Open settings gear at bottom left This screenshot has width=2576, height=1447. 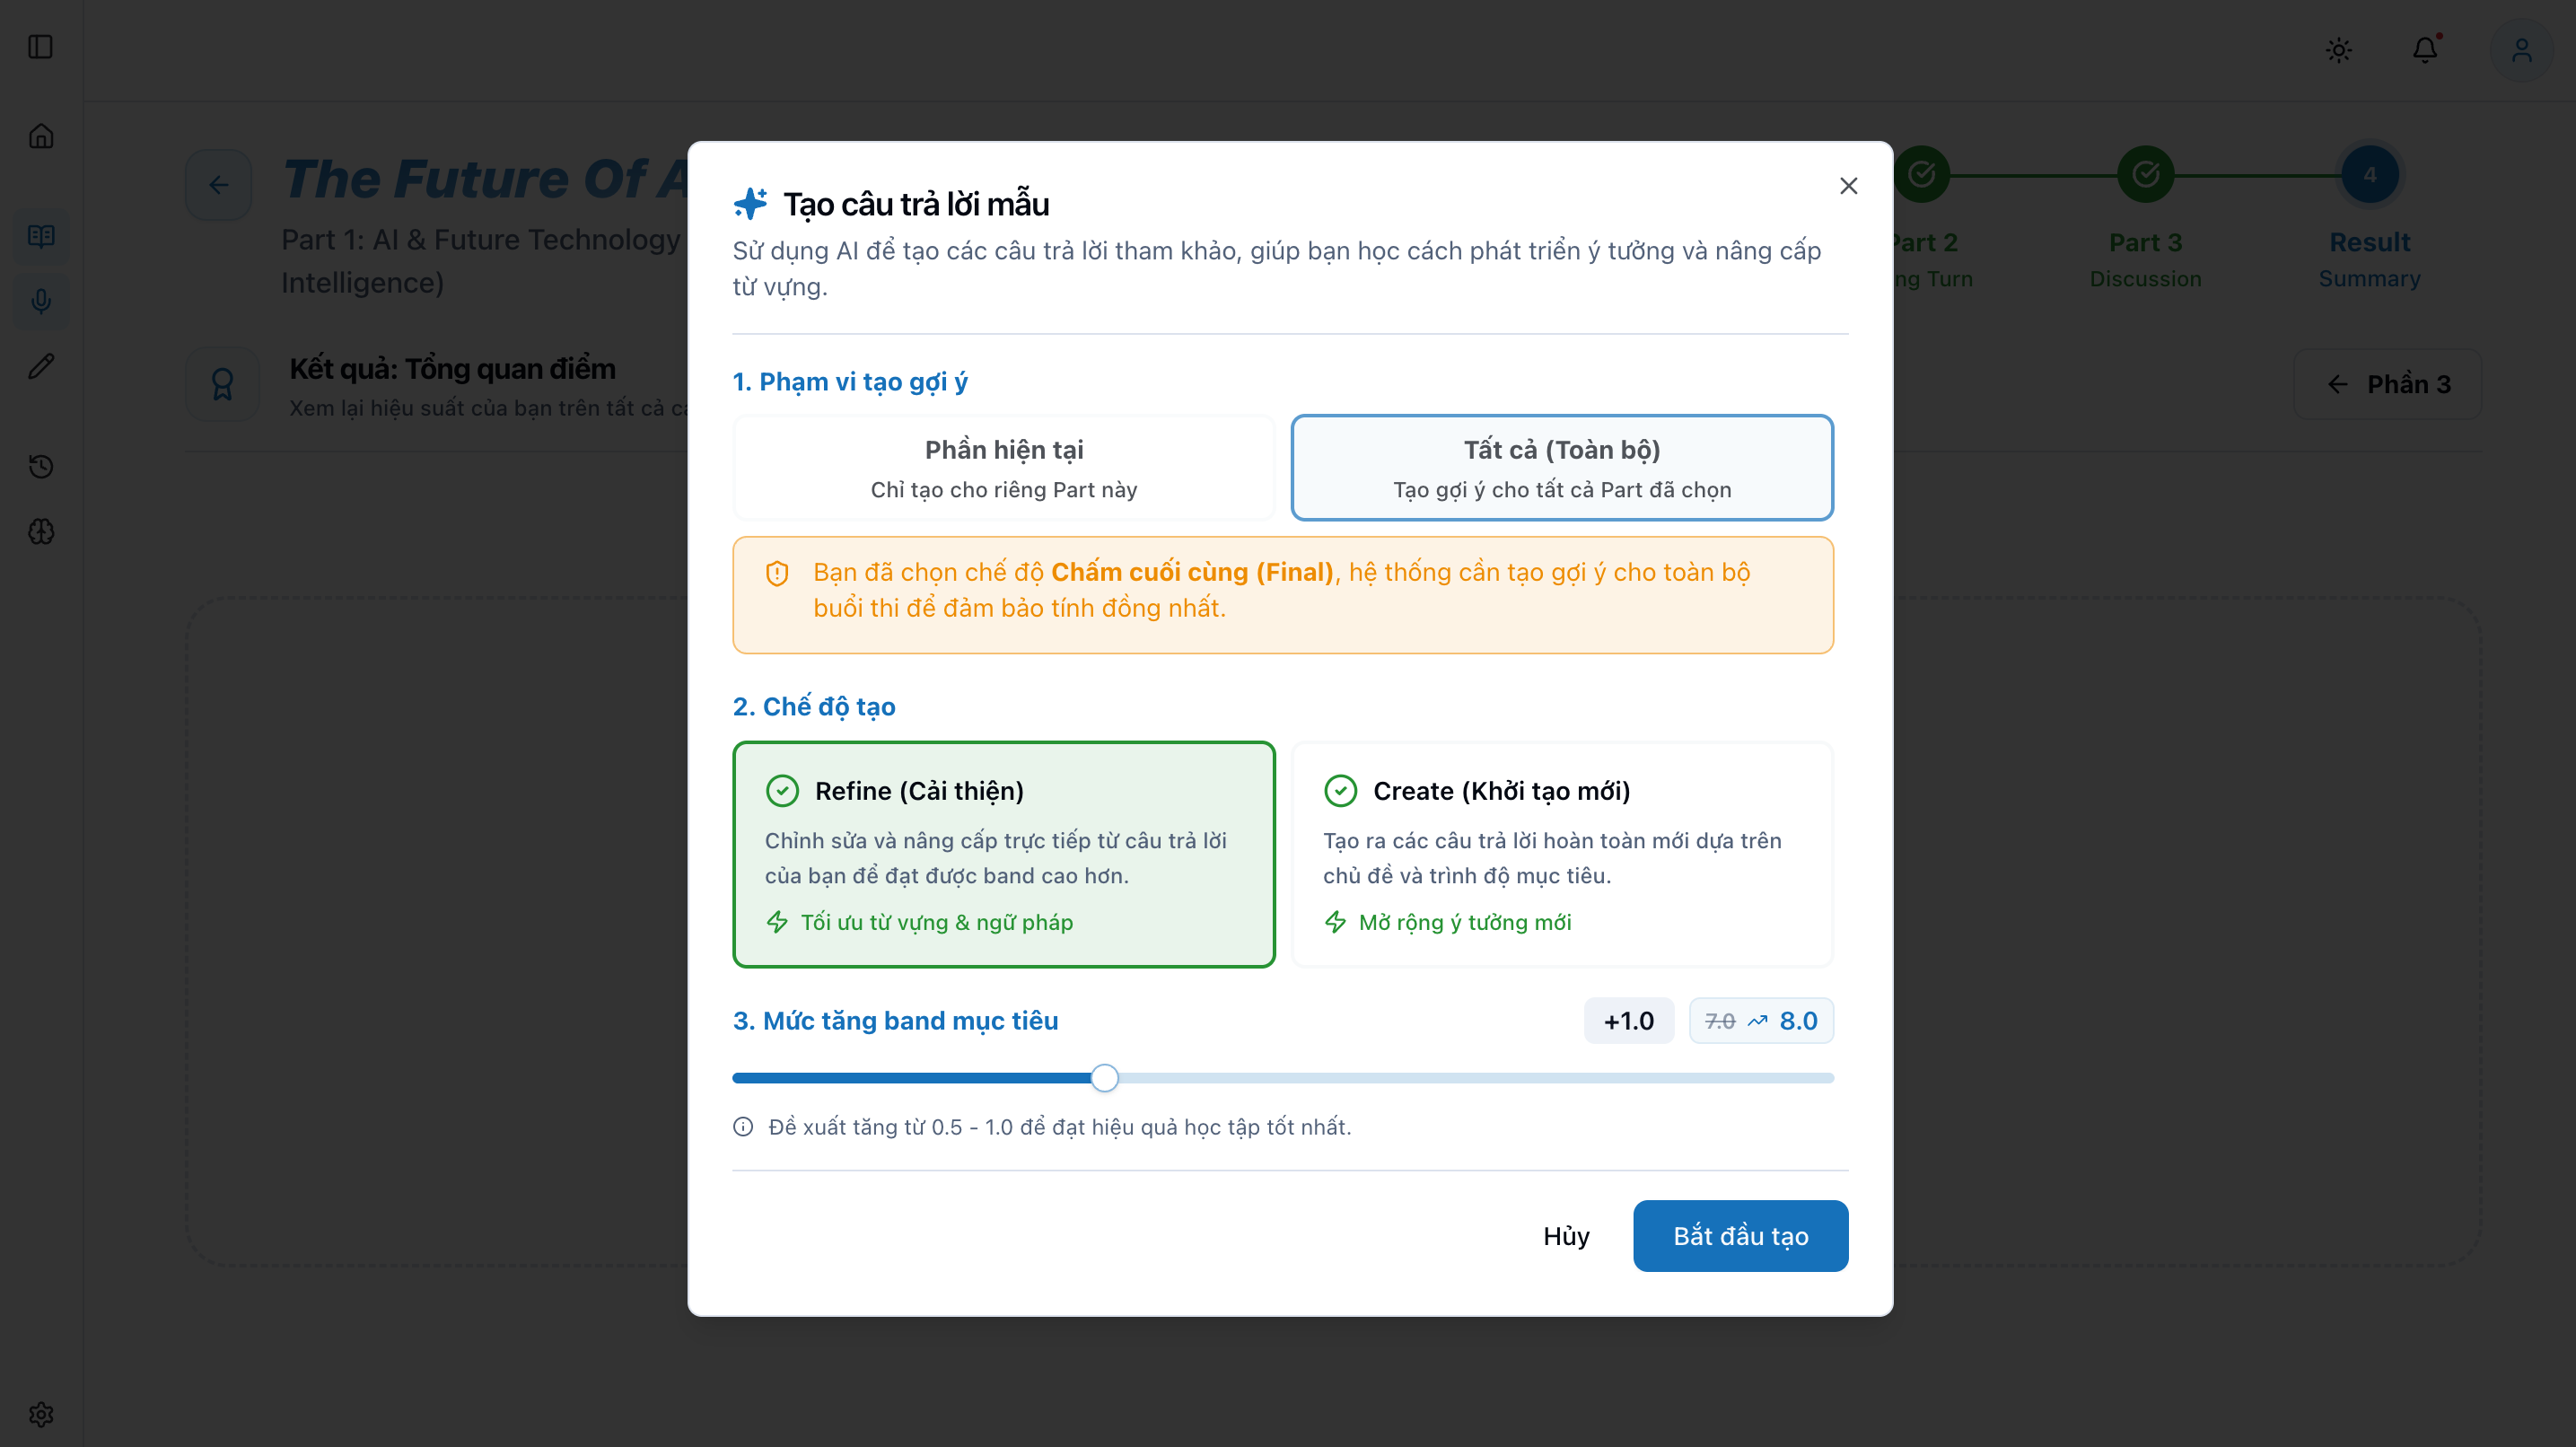point(41,1414)
